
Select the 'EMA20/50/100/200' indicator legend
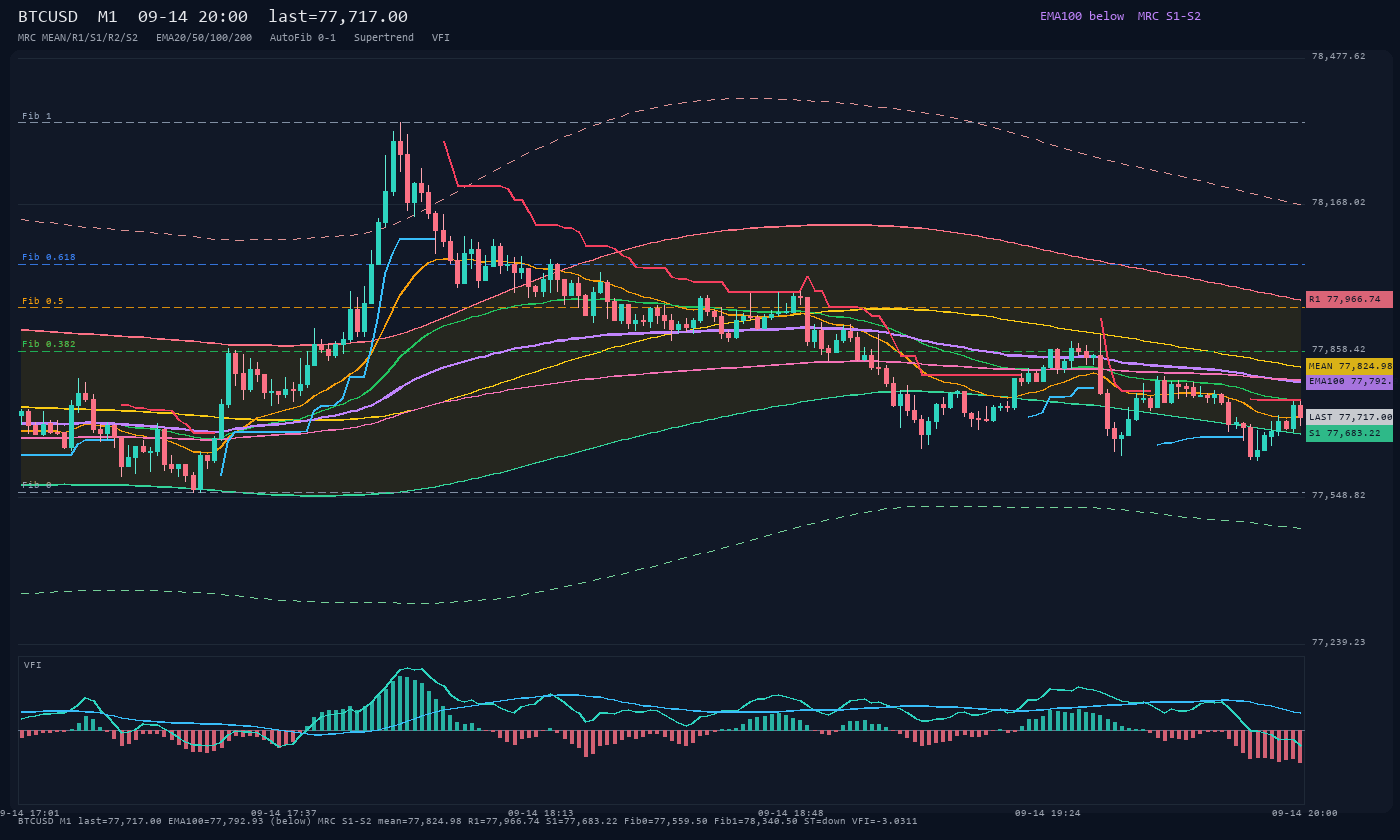pos(204,37)
